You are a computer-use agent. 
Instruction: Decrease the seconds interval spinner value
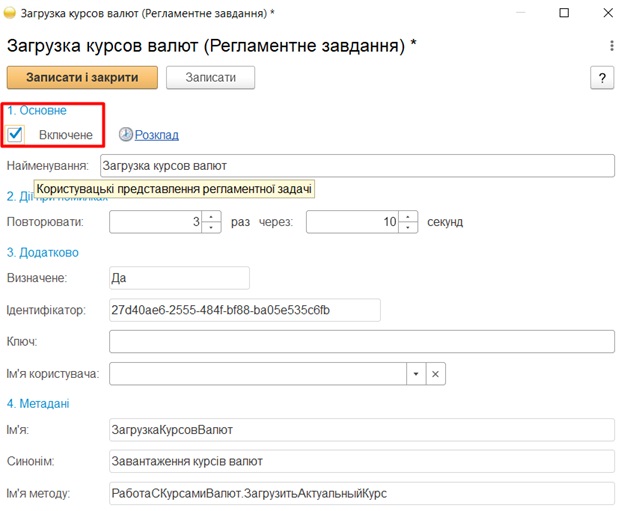pyautogui.click(x=408, y=227)
